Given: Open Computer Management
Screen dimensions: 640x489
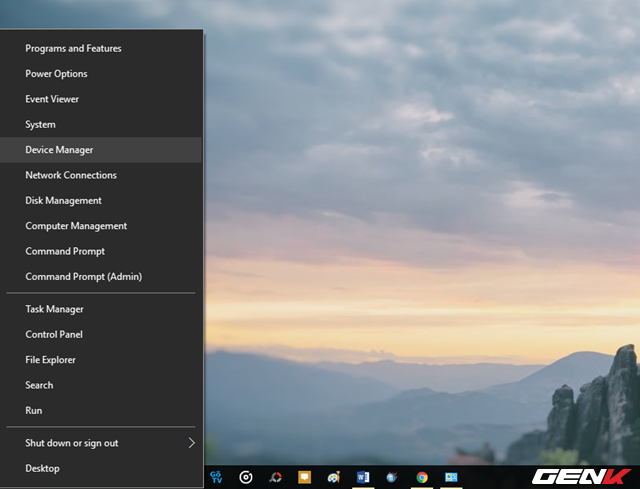Looking at the screenshot, I should 101,226.
